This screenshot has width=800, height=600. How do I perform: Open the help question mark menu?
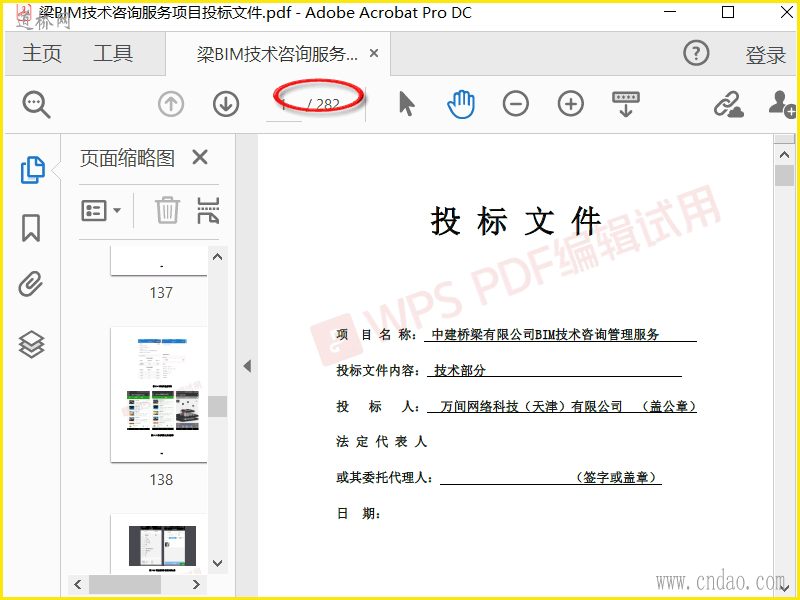[696, 53]
